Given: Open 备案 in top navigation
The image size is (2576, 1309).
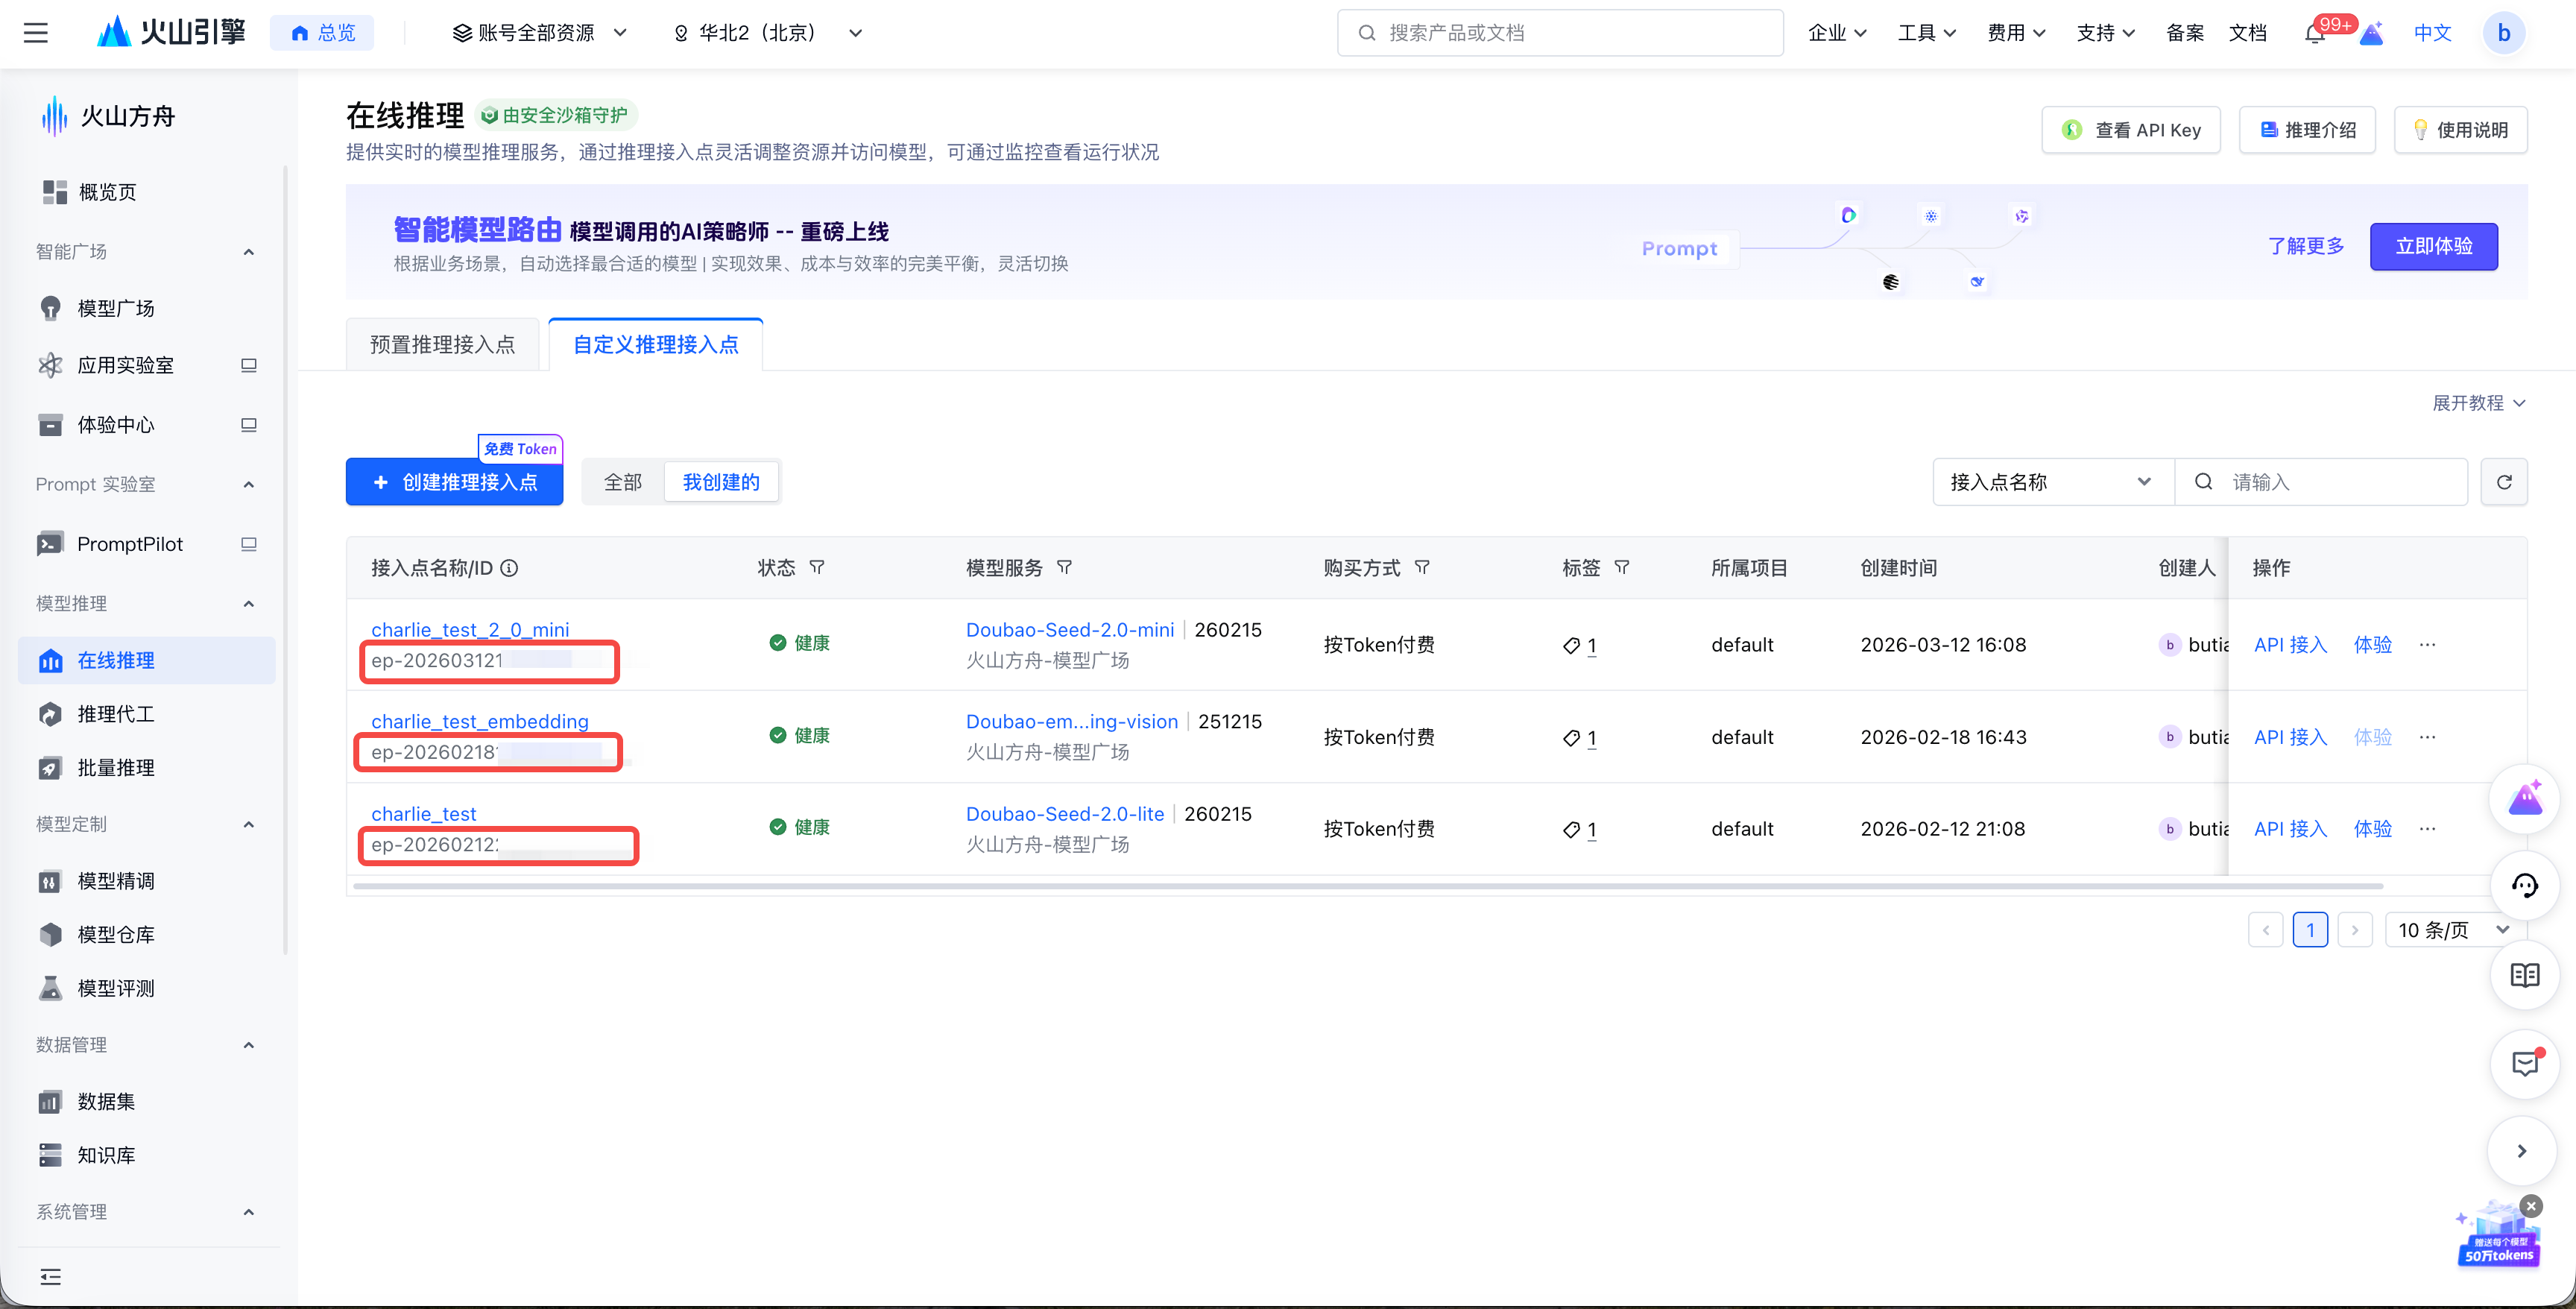Looking at the screenshot, I should tap(2185, 33).
